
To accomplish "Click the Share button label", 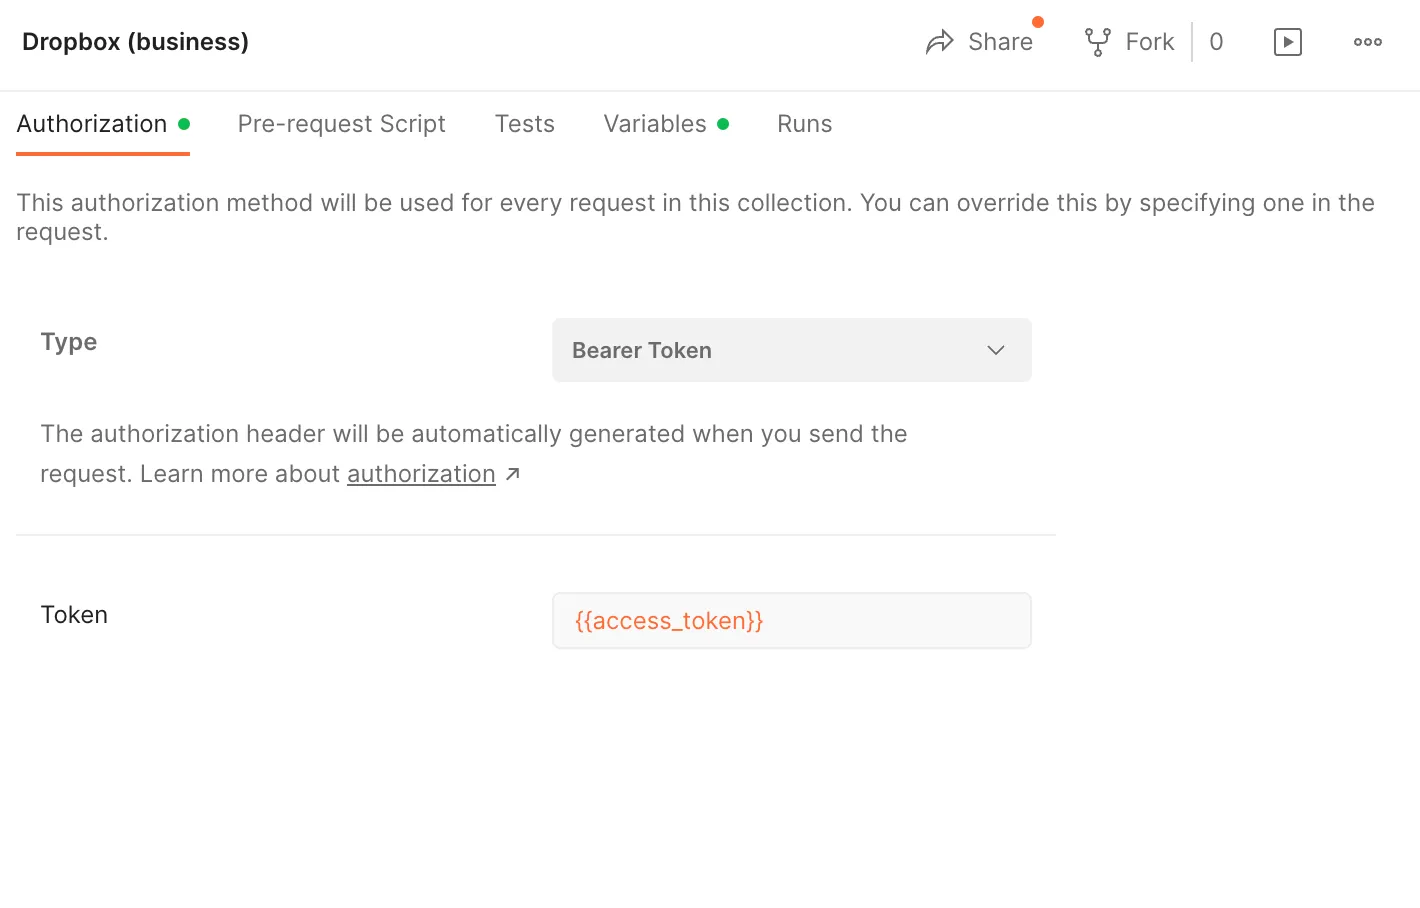I will (x=1000, y=42).
